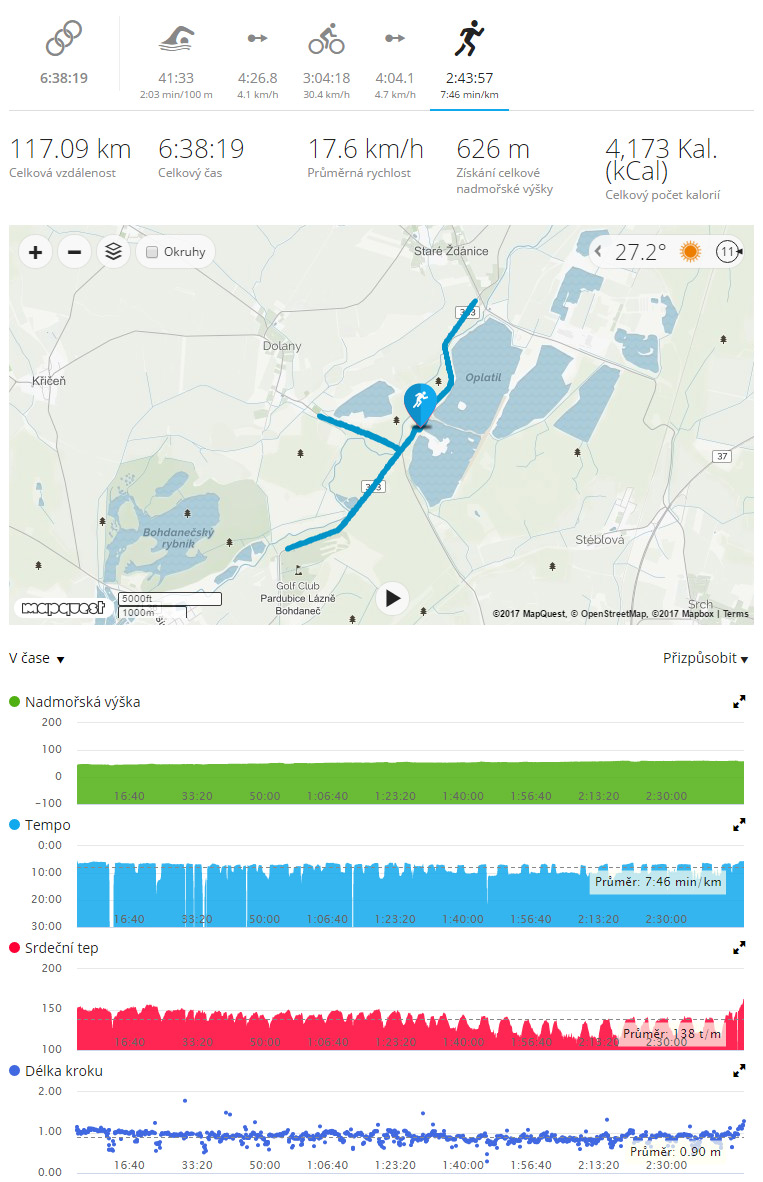Open the map Terms link

735,614
